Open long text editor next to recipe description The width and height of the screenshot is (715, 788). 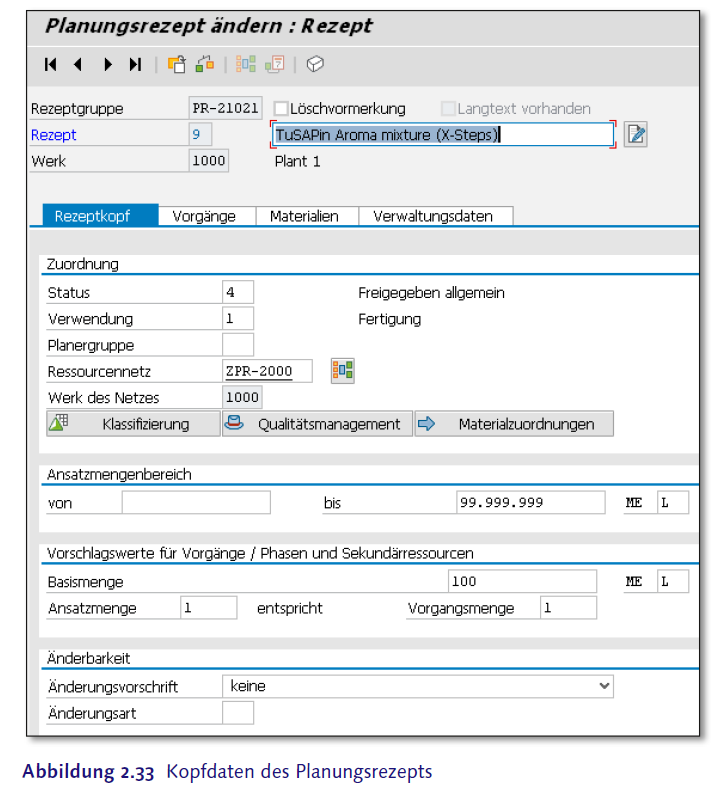[636, 134]
